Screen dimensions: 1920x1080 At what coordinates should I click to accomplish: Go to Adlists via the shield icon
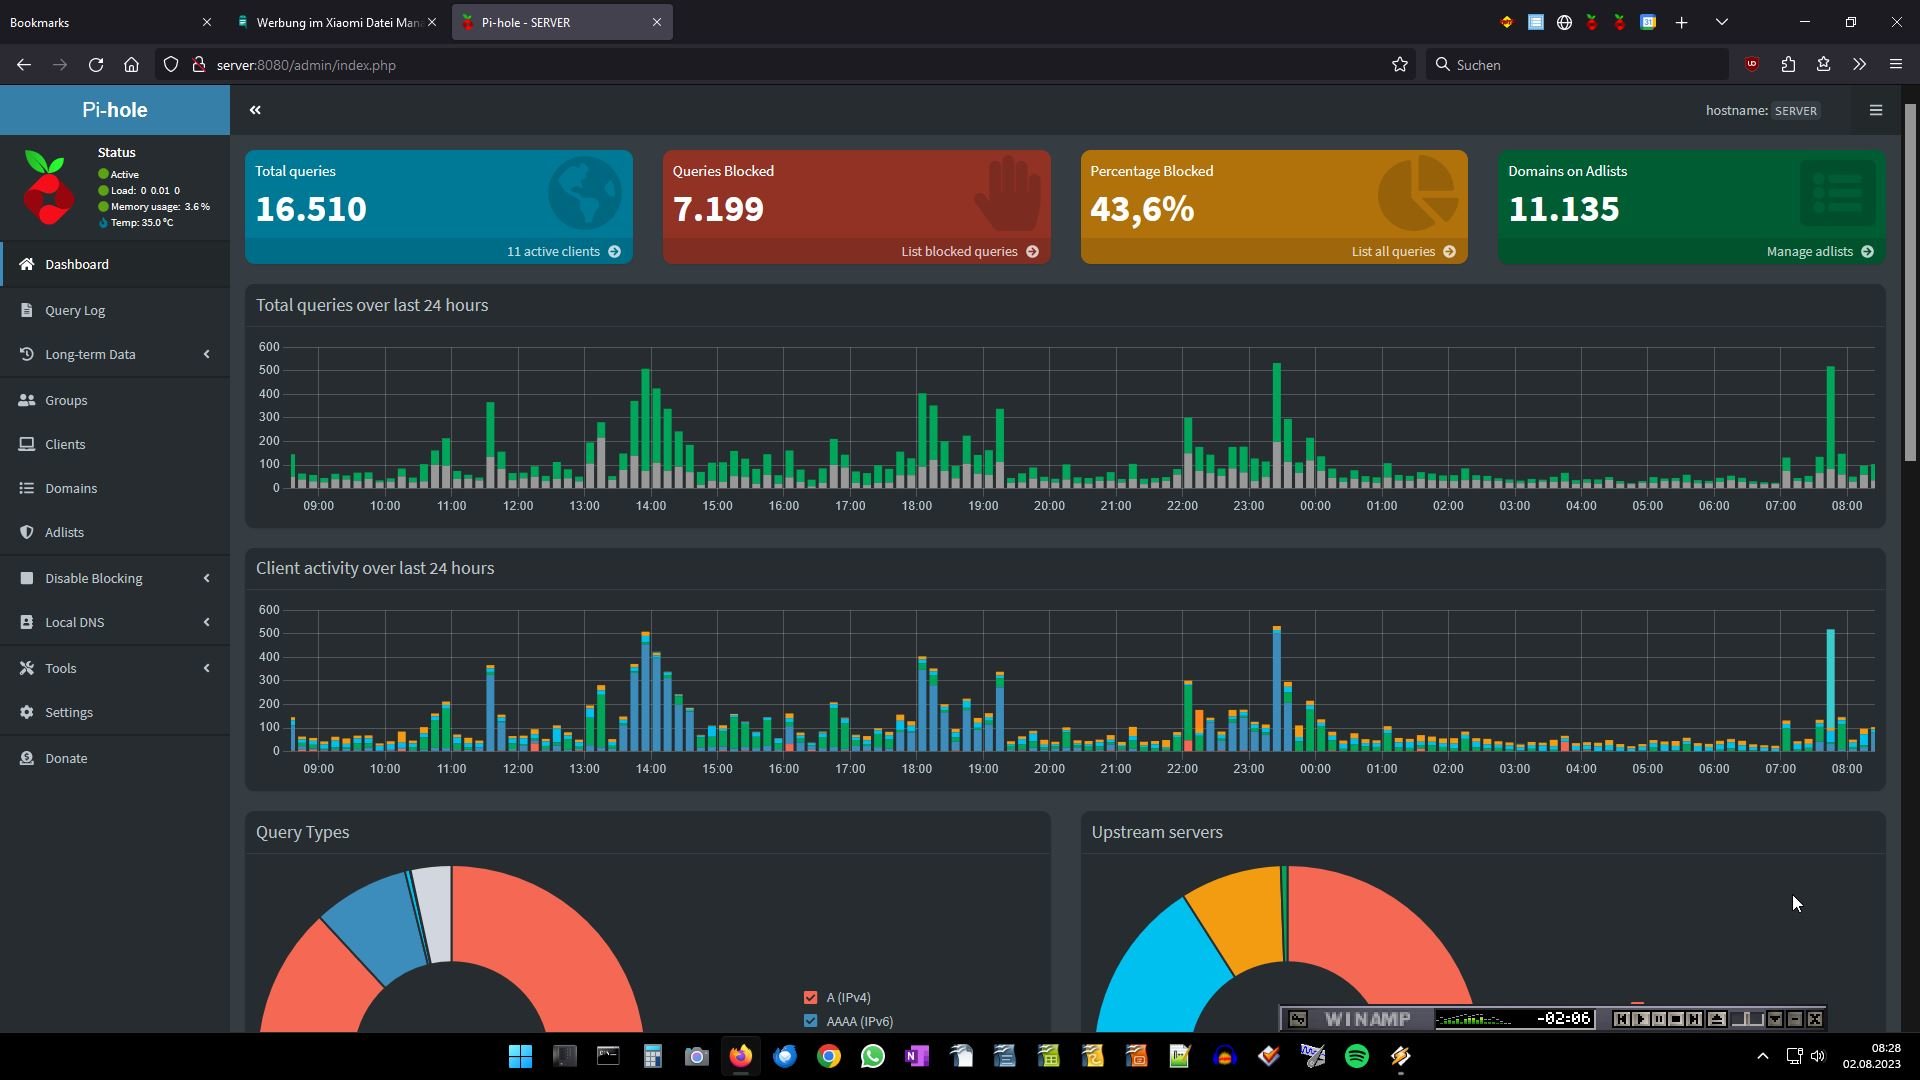tap(27, 532)
